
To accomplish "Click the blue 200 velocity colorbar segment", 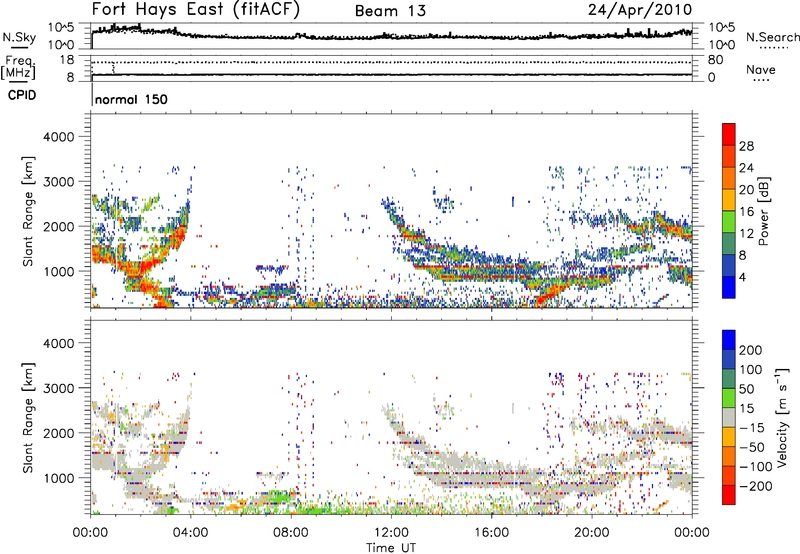I will (x=729, y=340).
